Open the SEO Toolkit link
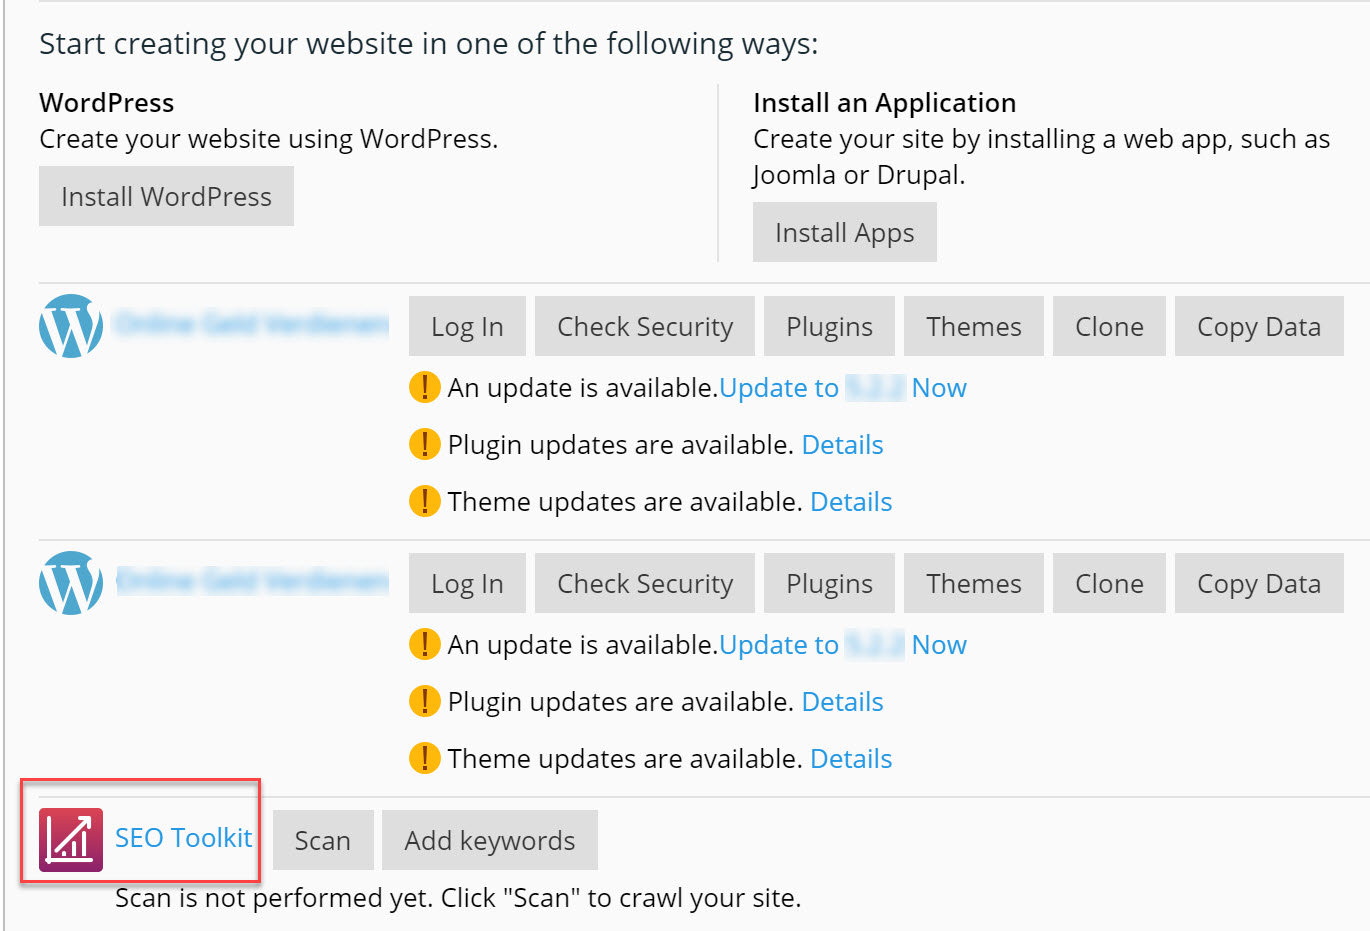The width and height of the screenshot is (1370, 931). click(x=183, y=838)
